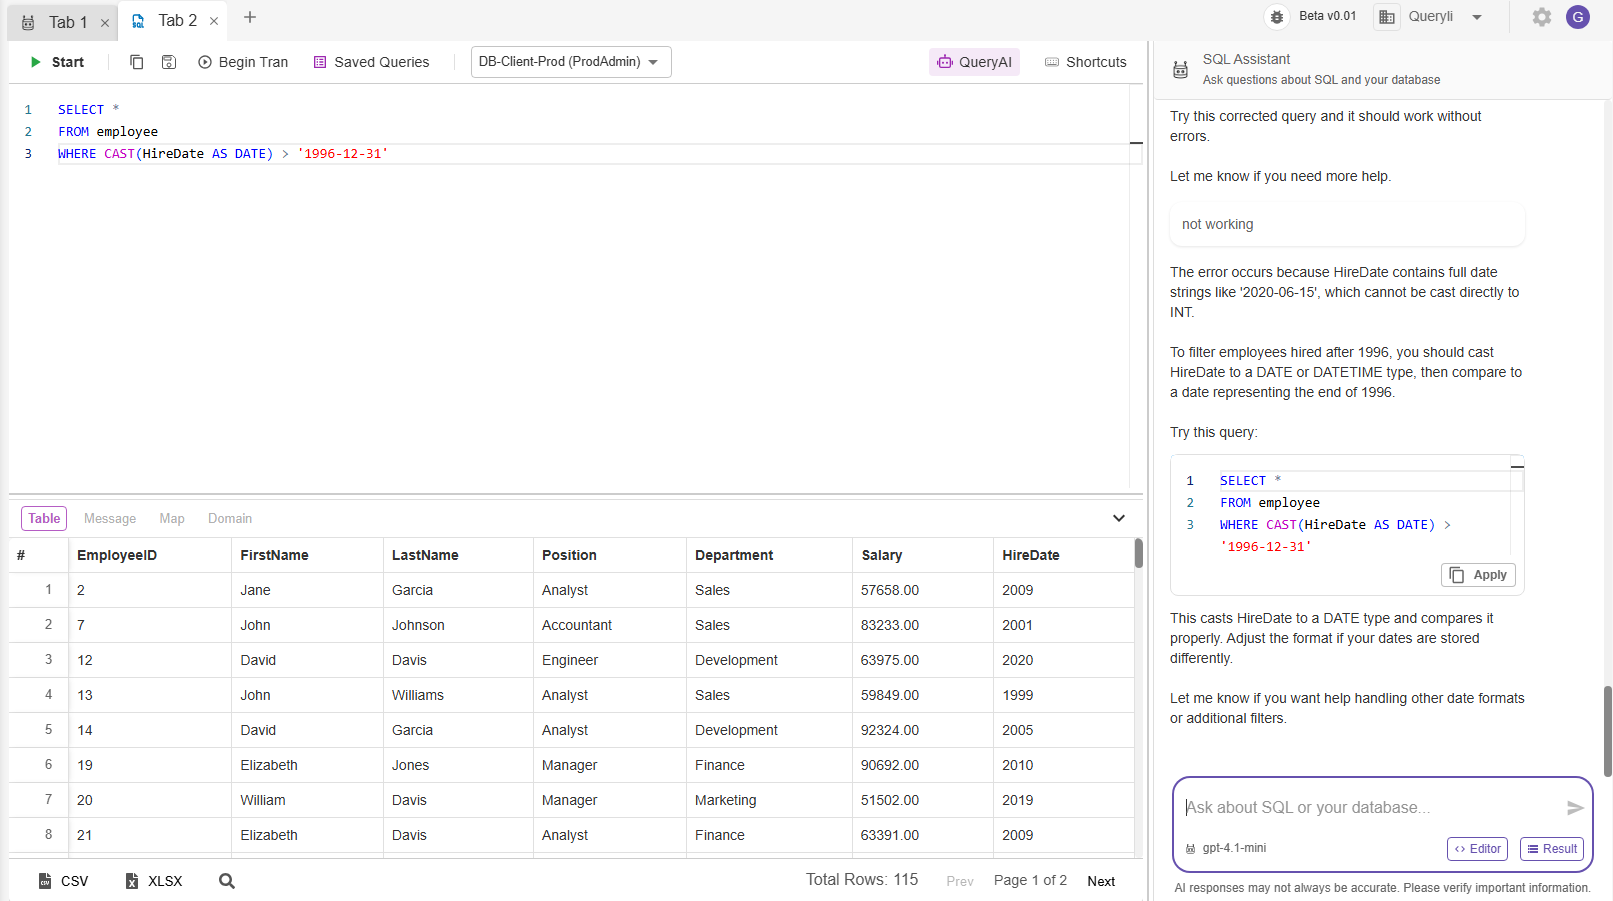Click the bug report icon near Beta v0.01
The height and width of the screenshot is (901, 1613).
click(1277, 17)
